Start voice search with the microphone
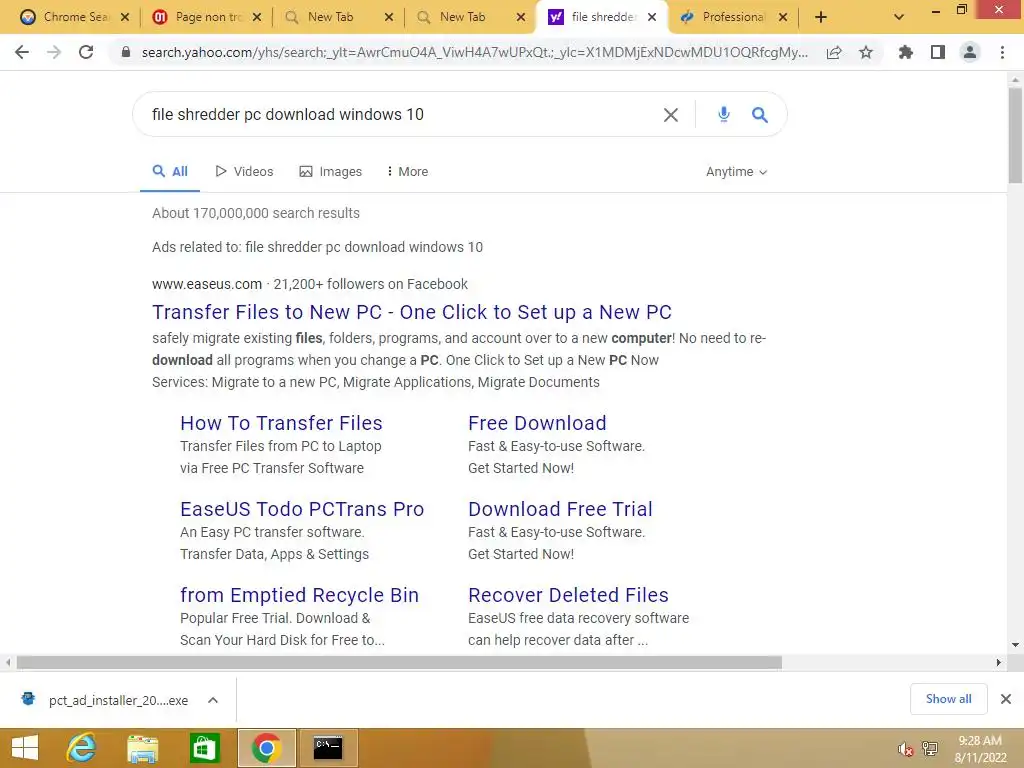The height and width of the screenshot is (768, 1024). point(724,114)
